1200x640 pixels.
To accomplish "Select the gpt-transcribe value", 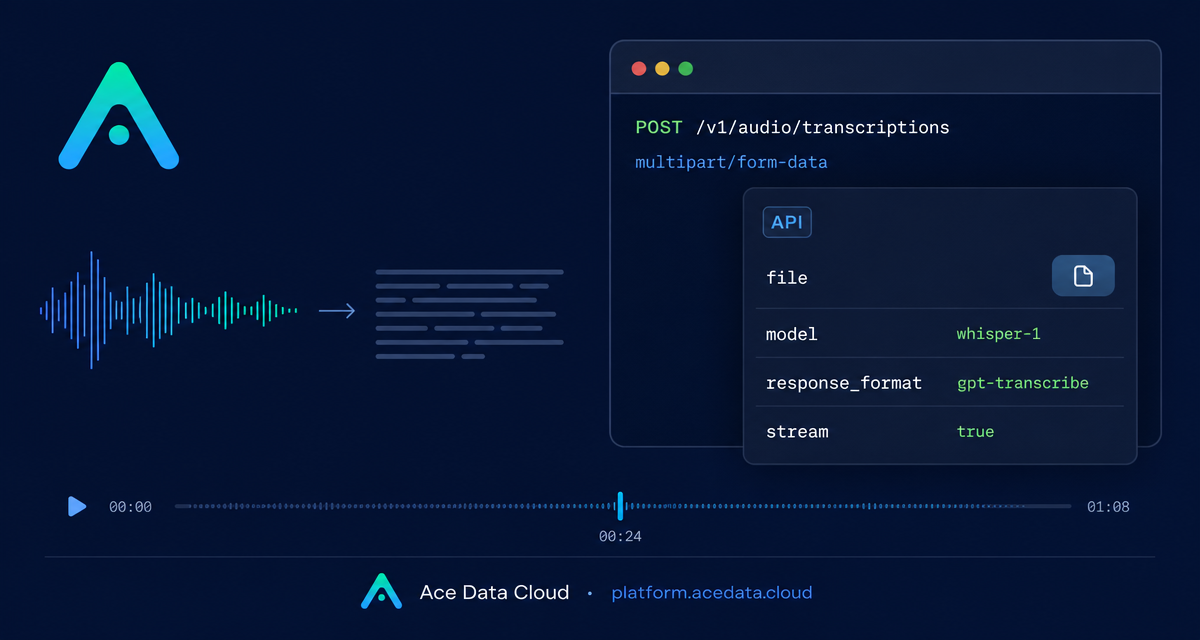I will tap(1022, 383).
